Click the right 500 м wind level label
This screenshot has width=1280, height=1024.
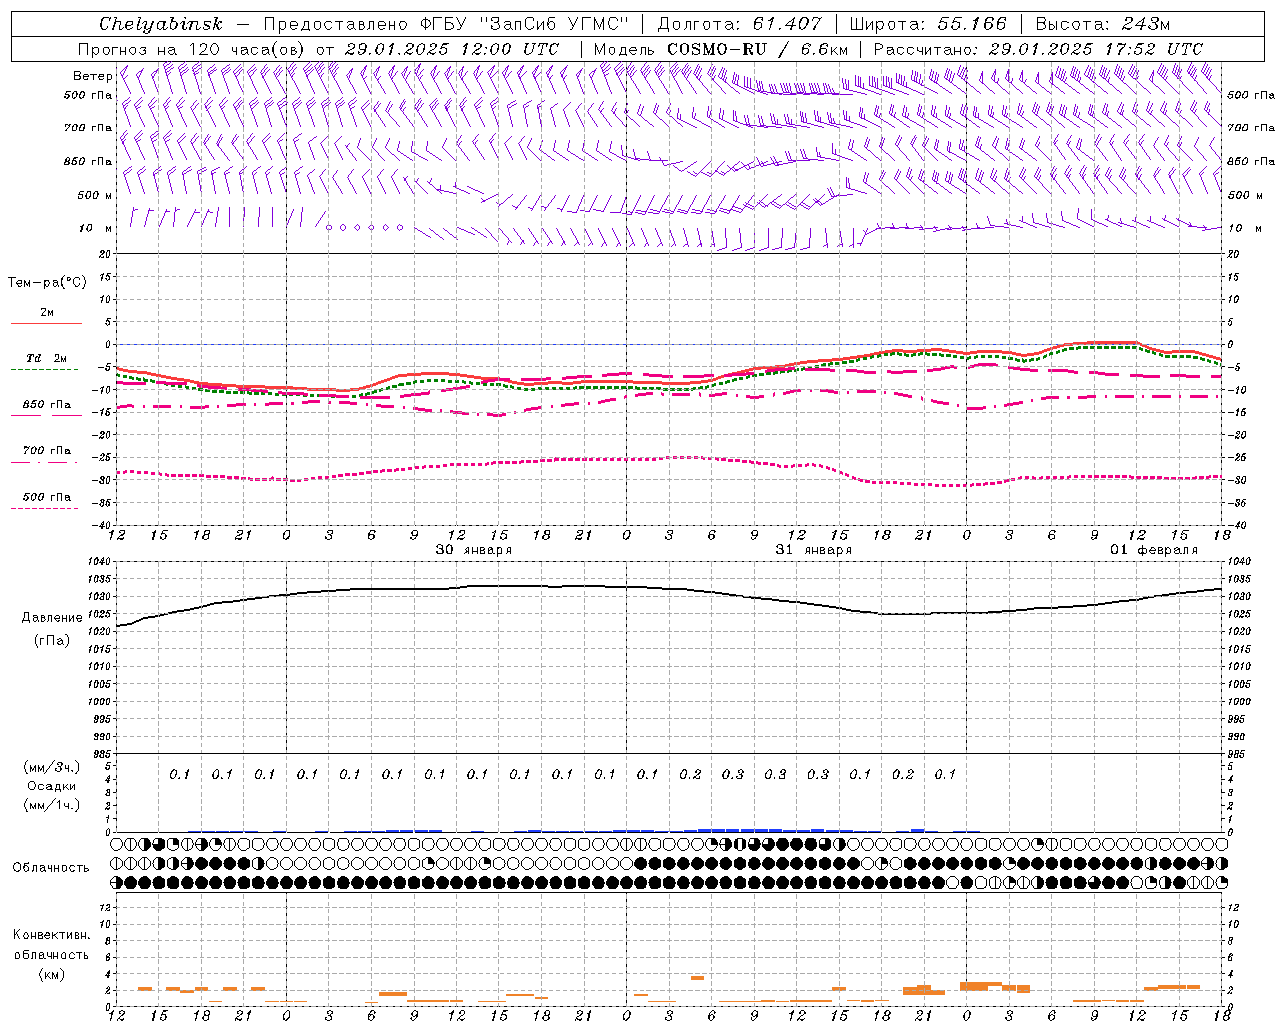tap(1244, 195)
